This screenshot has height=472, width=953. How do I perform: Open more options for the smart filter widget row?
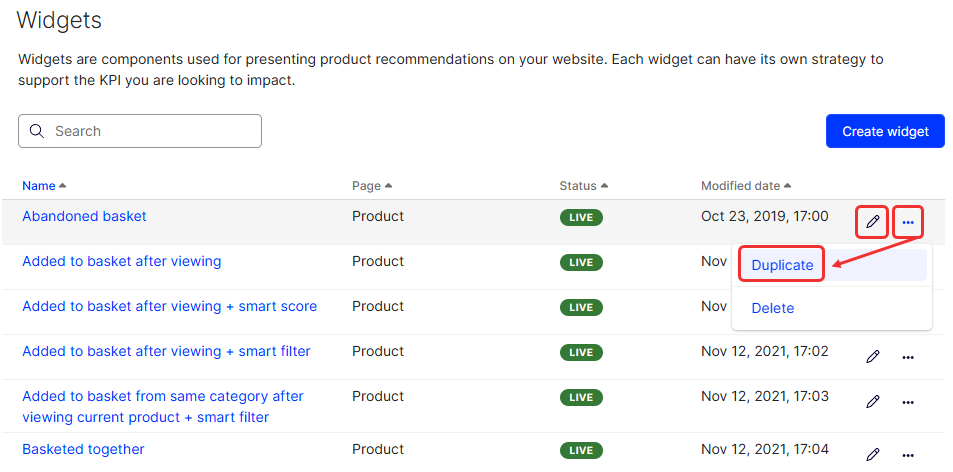[908, 358]
